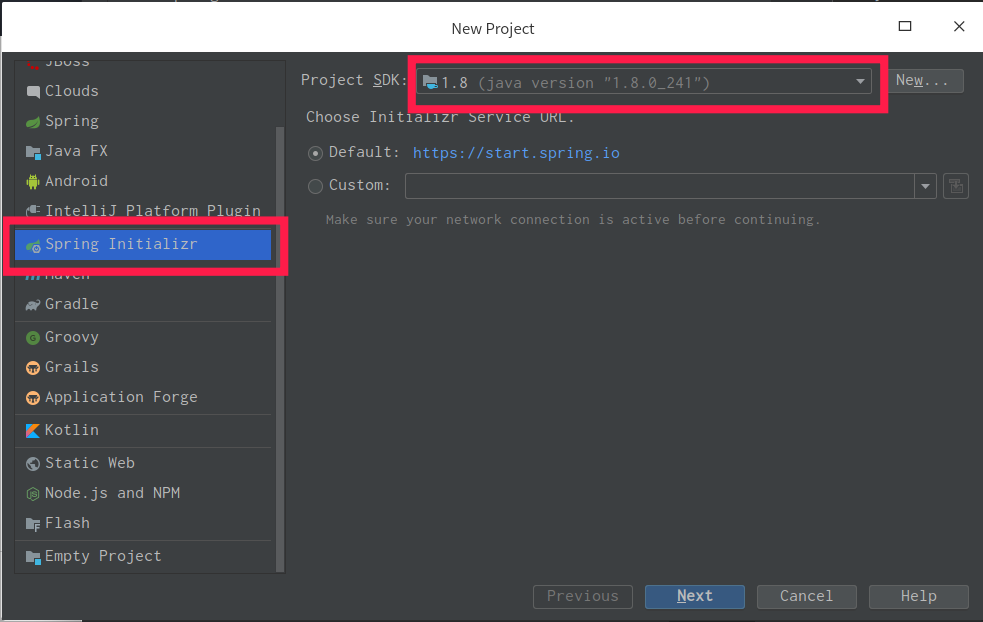983x622 pixels.
Task: Select the Default start.spring.io radio button
Action: (x=315, y=153)
